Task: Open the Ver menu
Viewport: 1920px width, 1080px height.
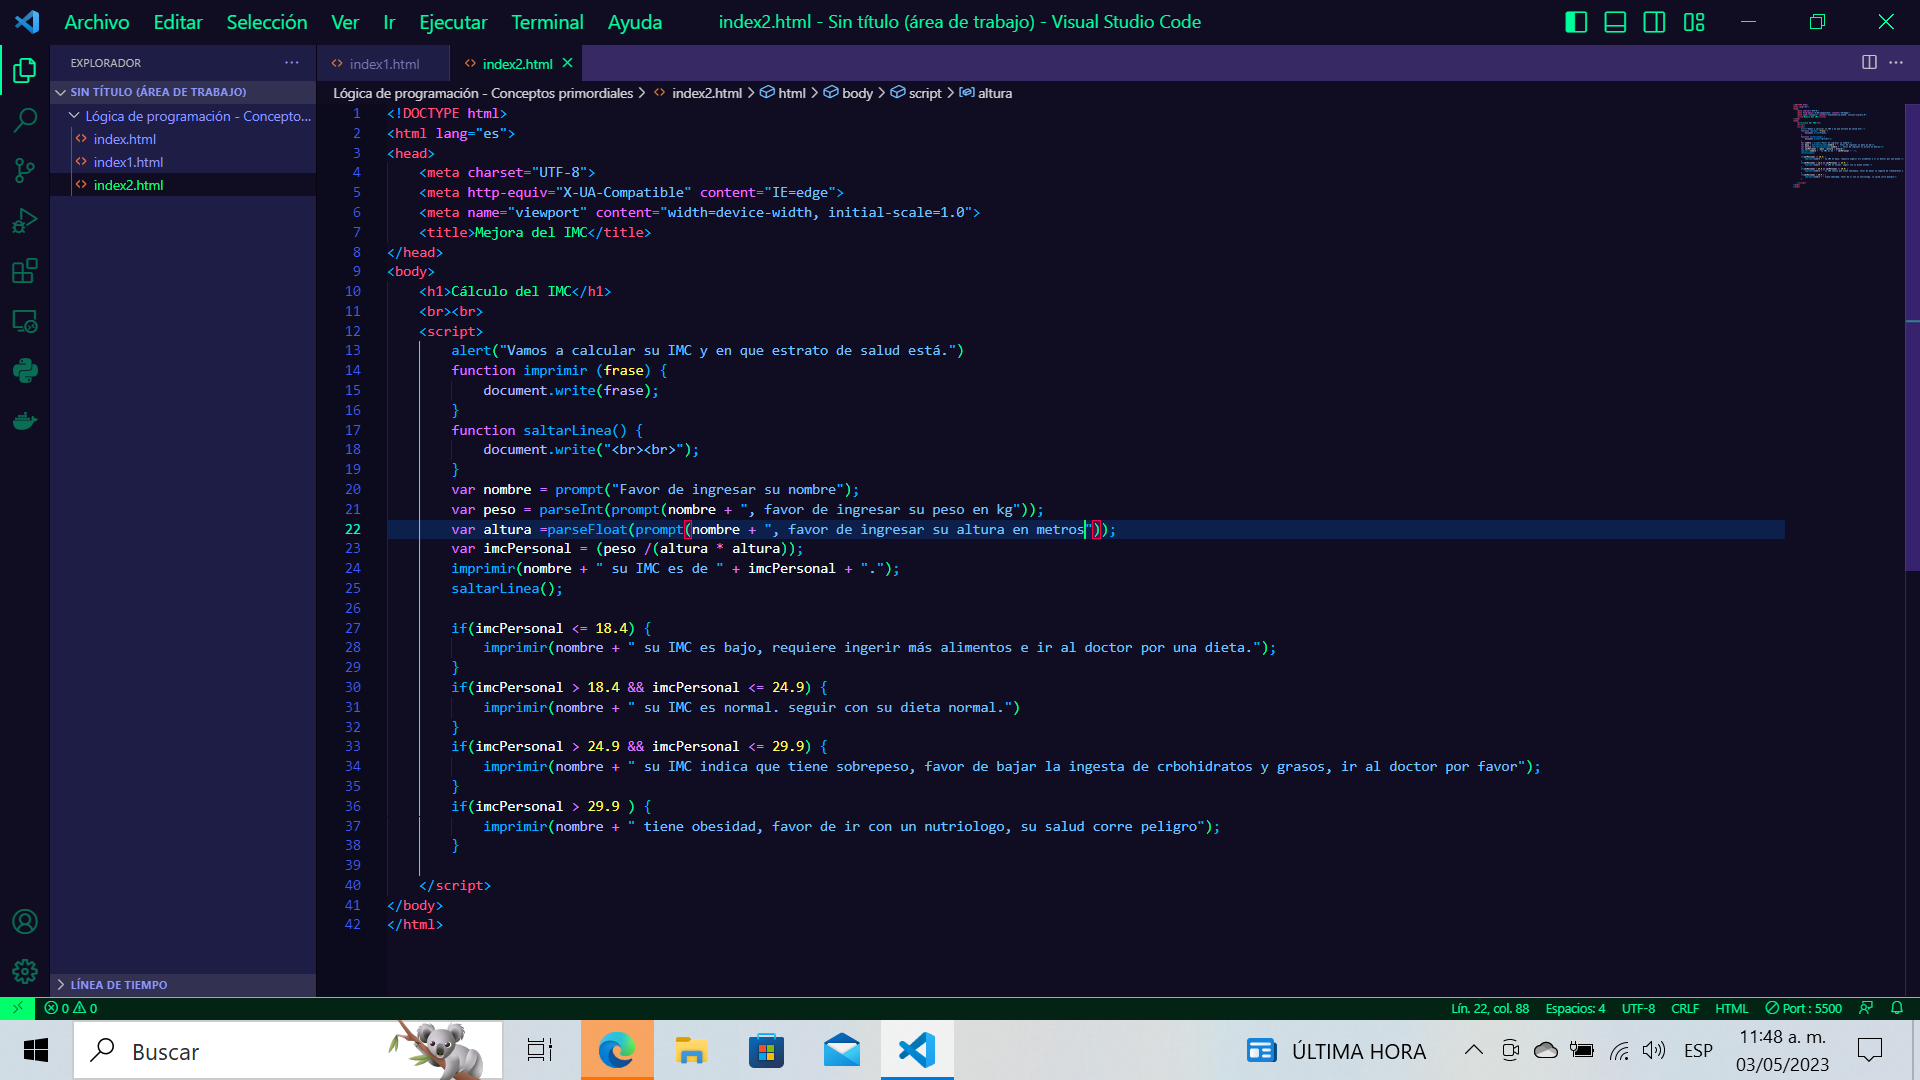Action: 345,22
